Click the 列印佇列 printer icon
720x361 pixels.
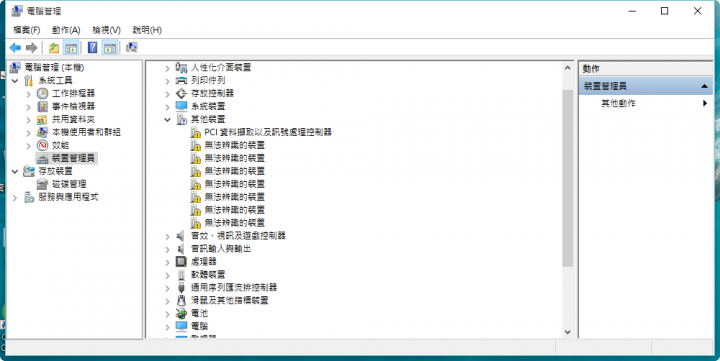tap(181, 80)
